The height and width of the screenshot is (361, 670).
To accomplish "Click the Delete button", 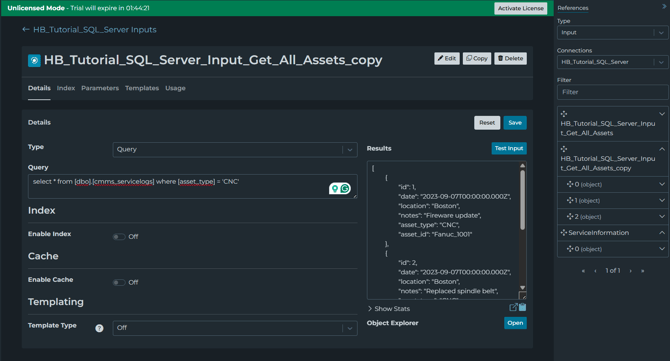I will [511, 59].
